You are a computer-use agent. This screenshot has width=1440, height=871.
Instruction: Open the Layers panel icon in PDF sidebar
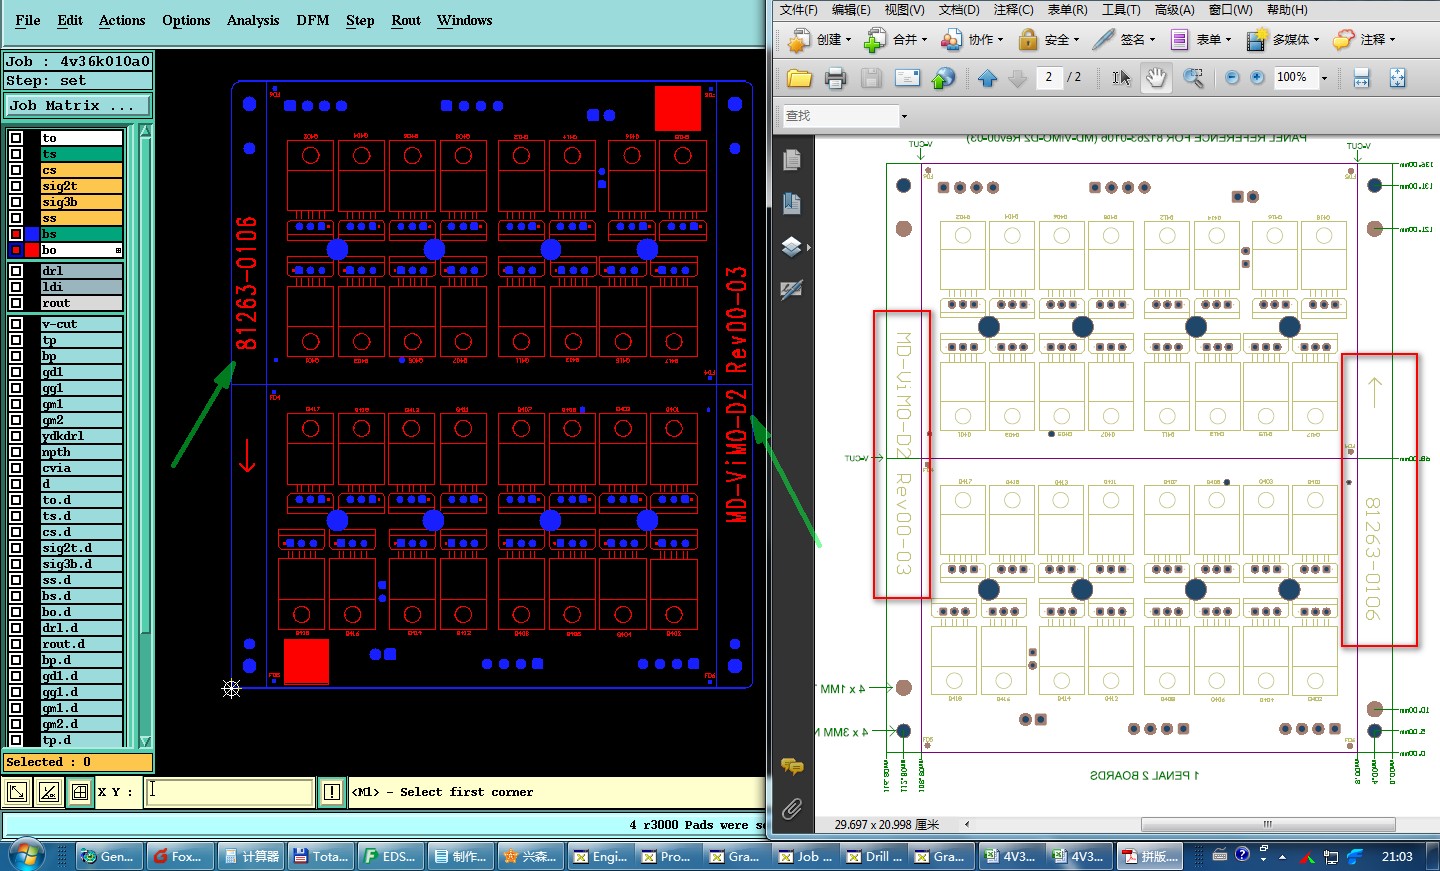click(x=792, y=246)
